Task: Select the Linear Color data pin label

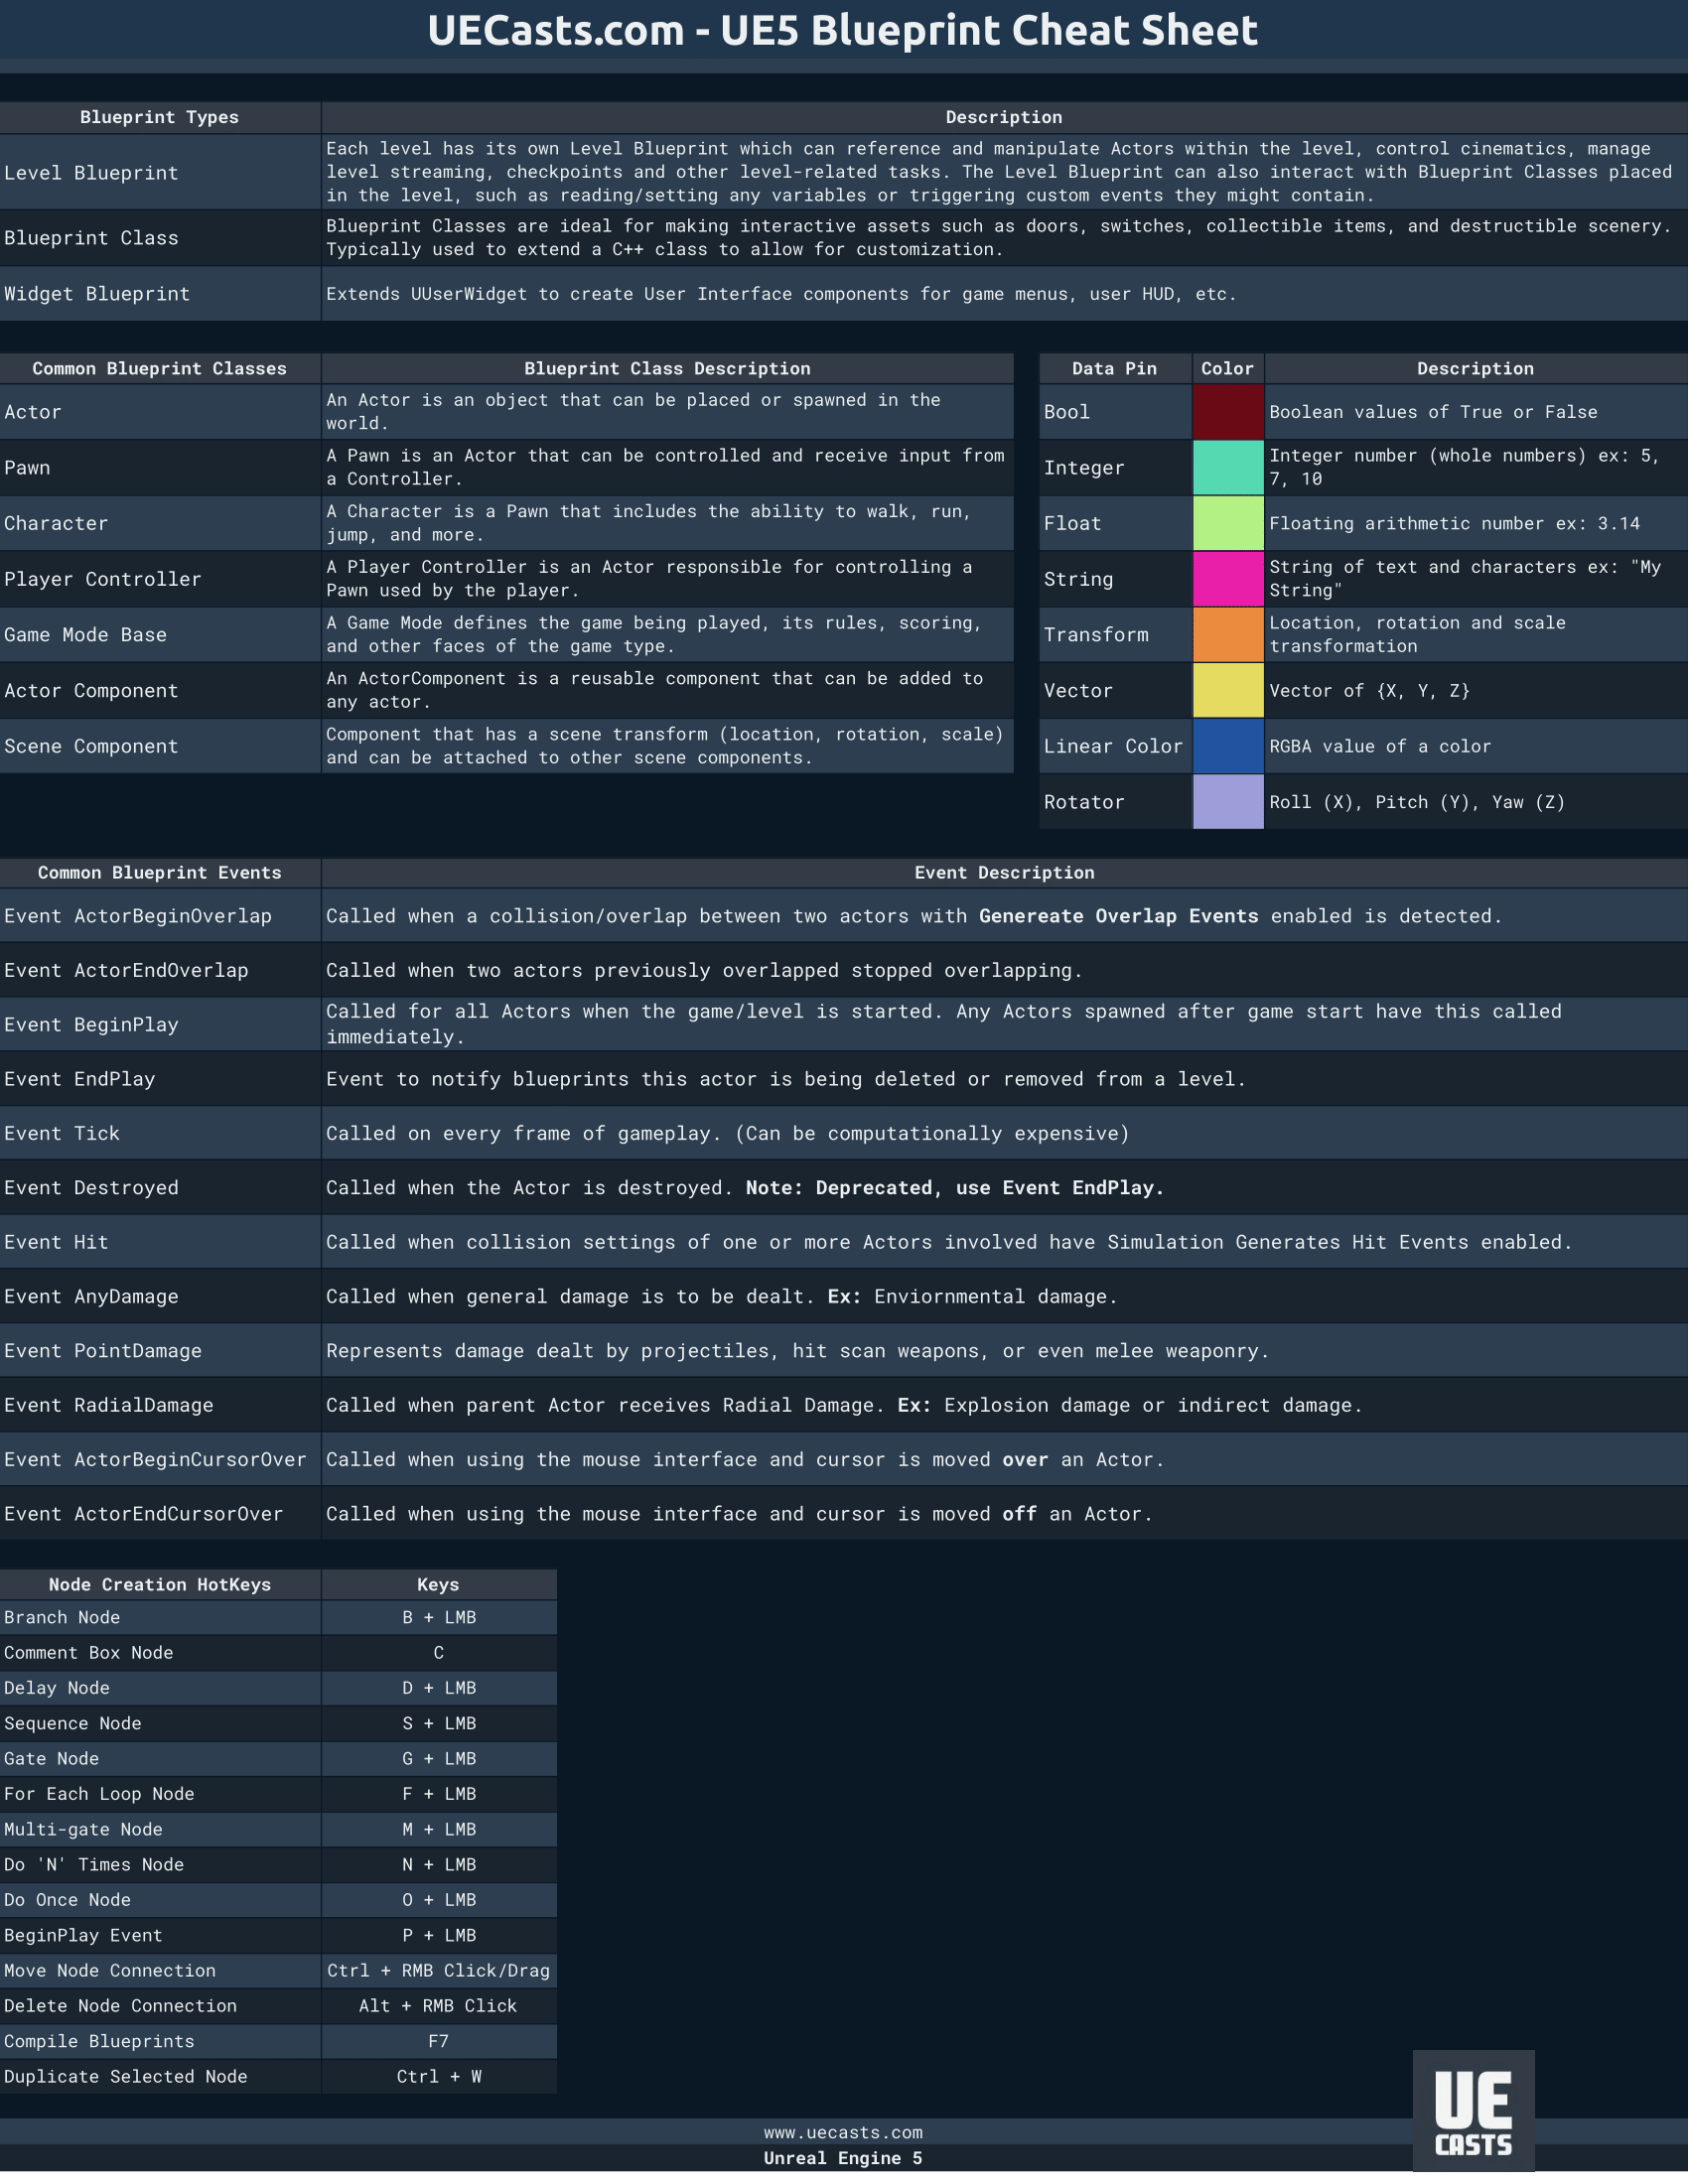Action: (1115, 746)
